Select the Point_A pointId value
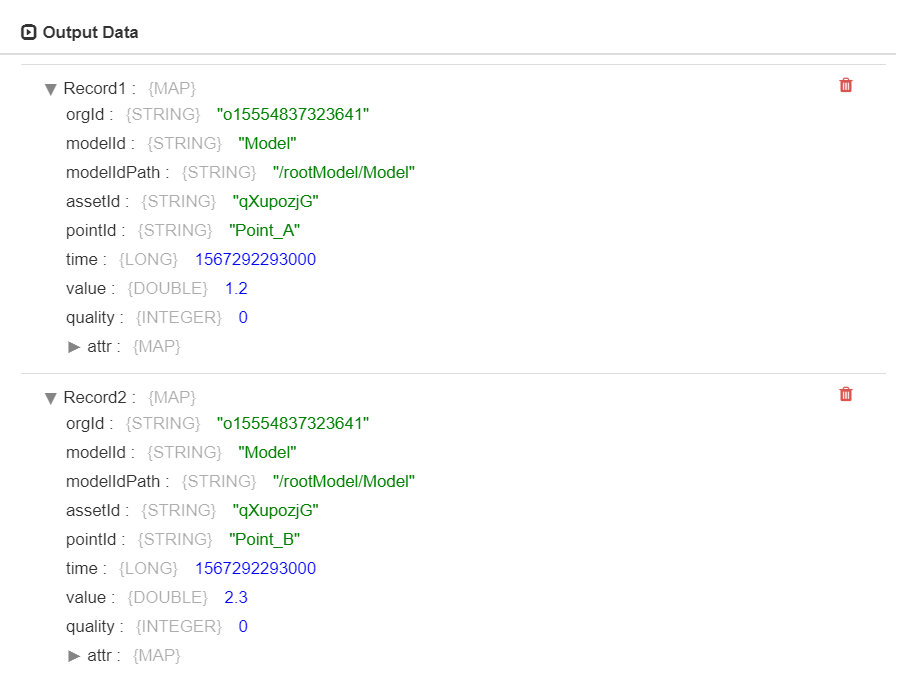This screenshot has width=907, height=676. (x=264, y=230)
